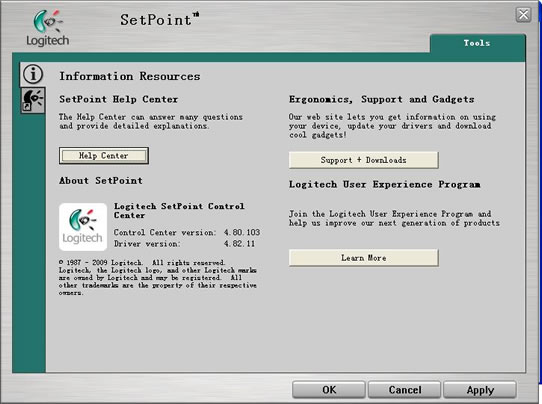Click the Logitech logo in the header
542x404 pixels.
click(48, 28)
